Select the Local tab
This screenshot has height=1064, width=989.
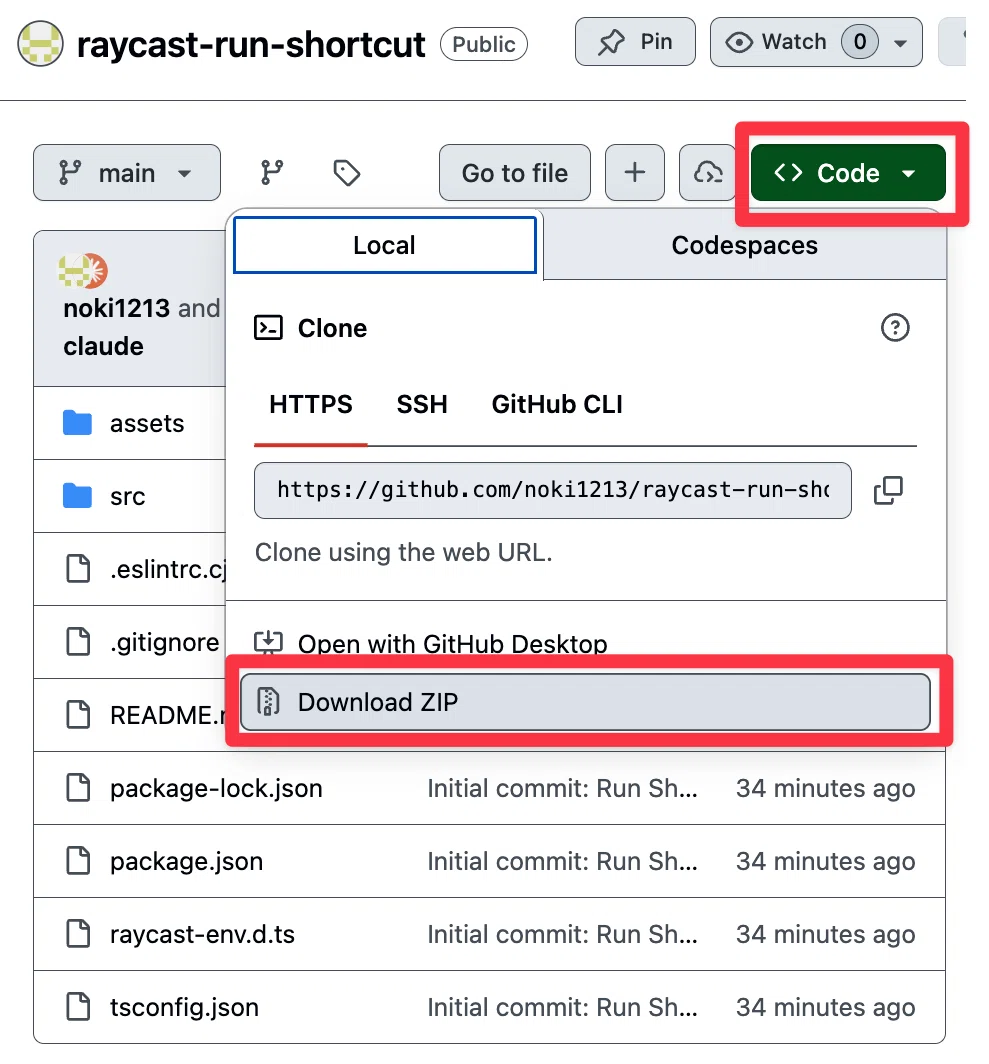point(385,245)
